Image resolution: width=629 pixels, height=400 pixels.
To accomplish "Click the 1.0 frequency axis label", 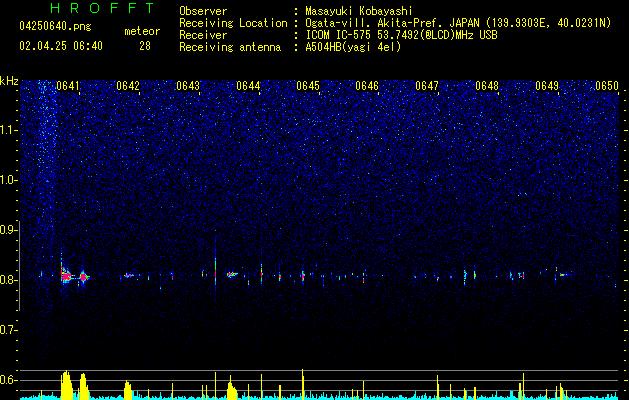I will pyautogui.click(x=8, y=180).
